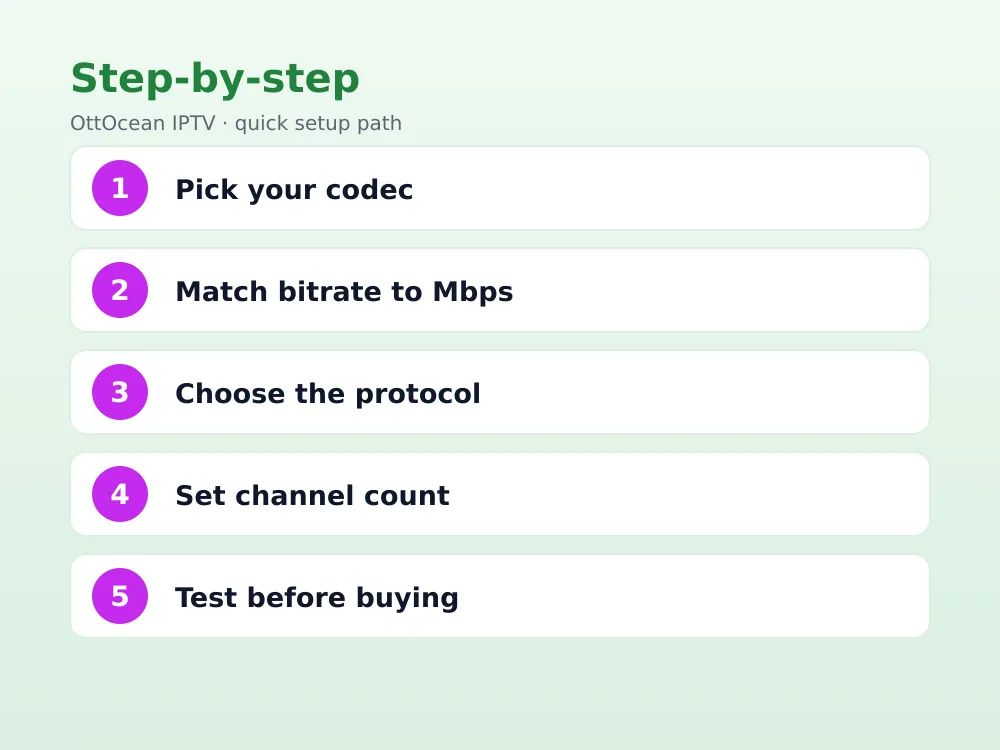Click the "Pick your codec" label

pos(294,189)
